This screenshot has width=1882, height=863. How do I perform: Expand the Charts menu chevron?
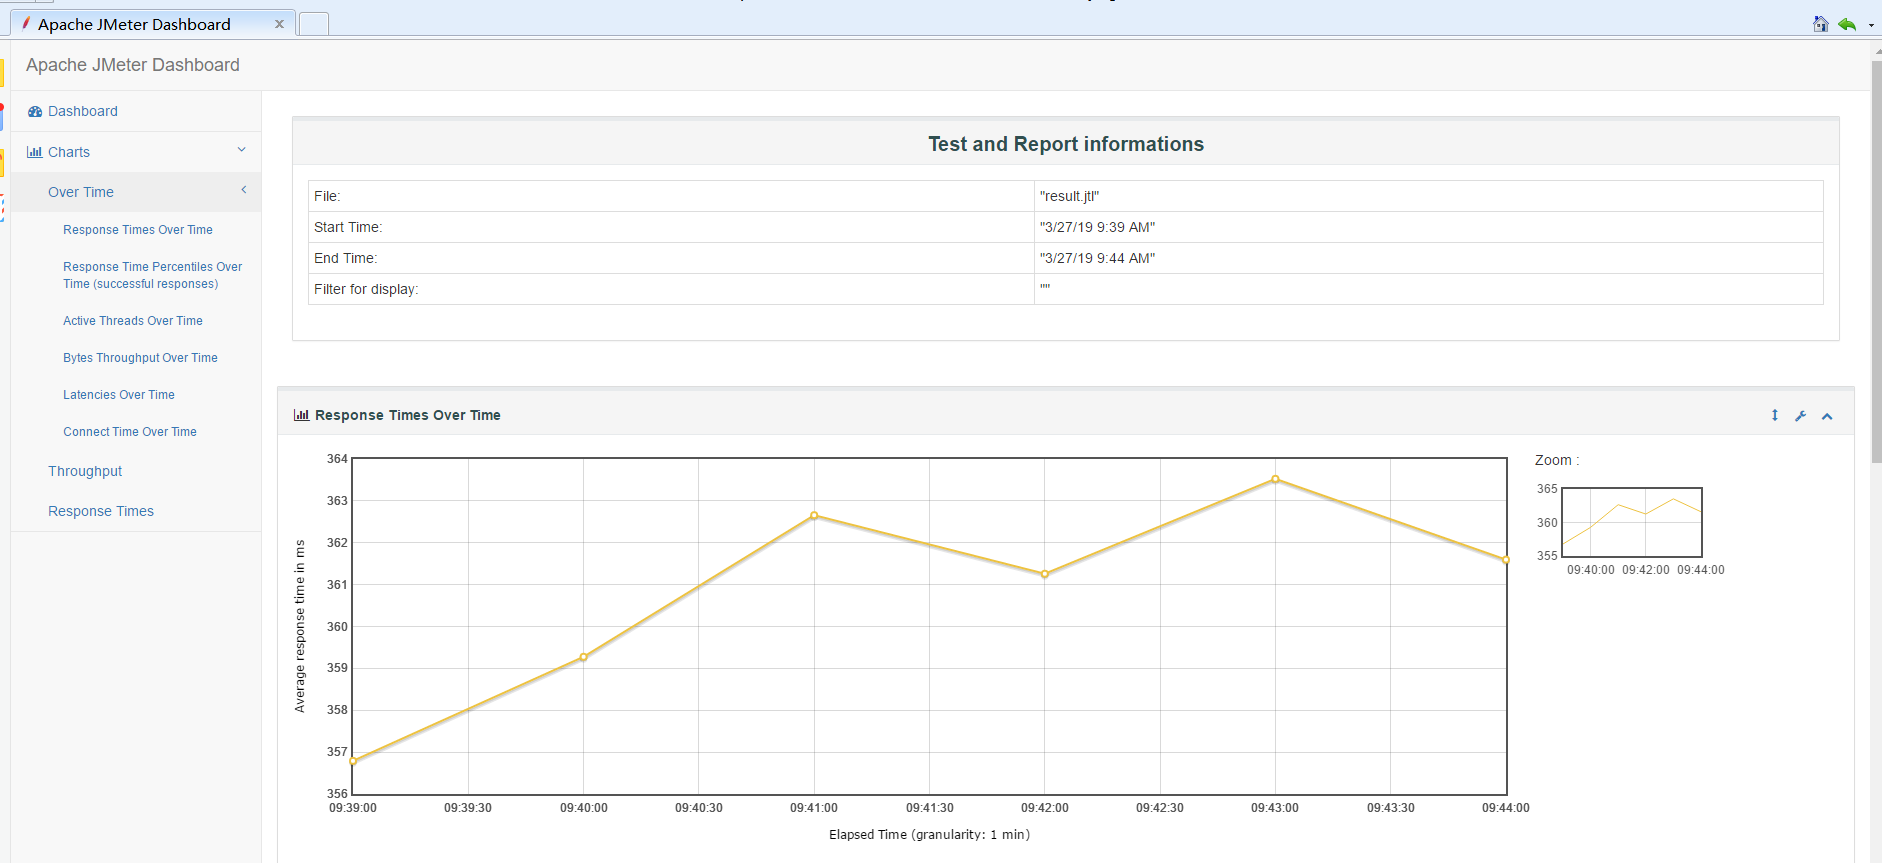point(241,150)
